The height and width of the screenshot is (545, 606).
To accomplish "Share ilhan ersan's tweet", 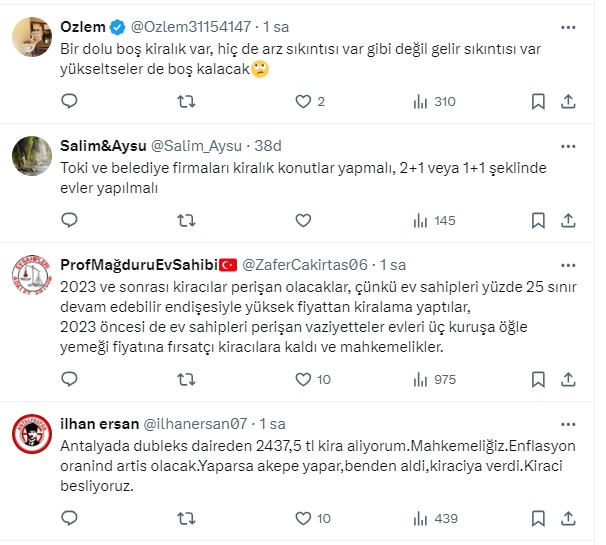I will pyautogui.click(x=568, y=518).
